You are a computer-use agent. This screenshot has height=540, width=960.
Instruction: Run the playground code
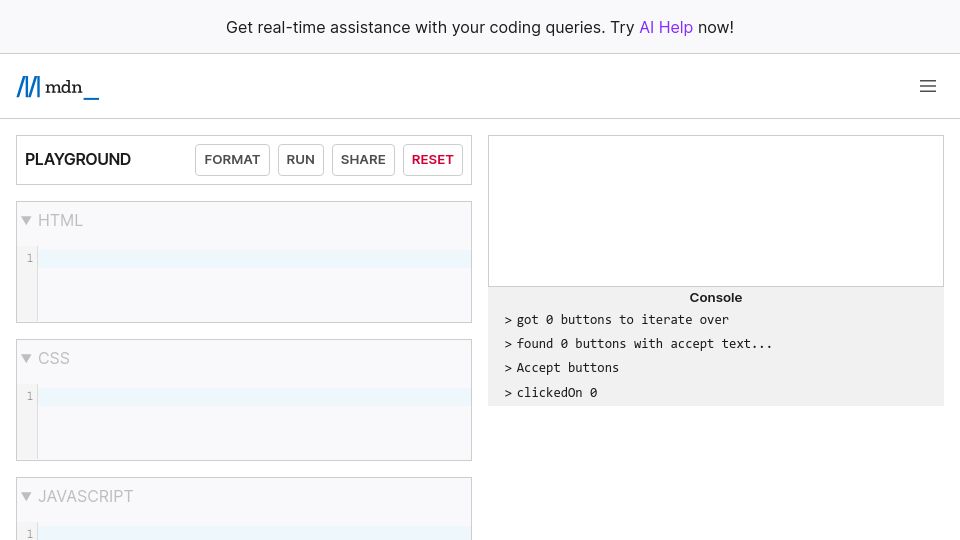[x=301, y=160]
